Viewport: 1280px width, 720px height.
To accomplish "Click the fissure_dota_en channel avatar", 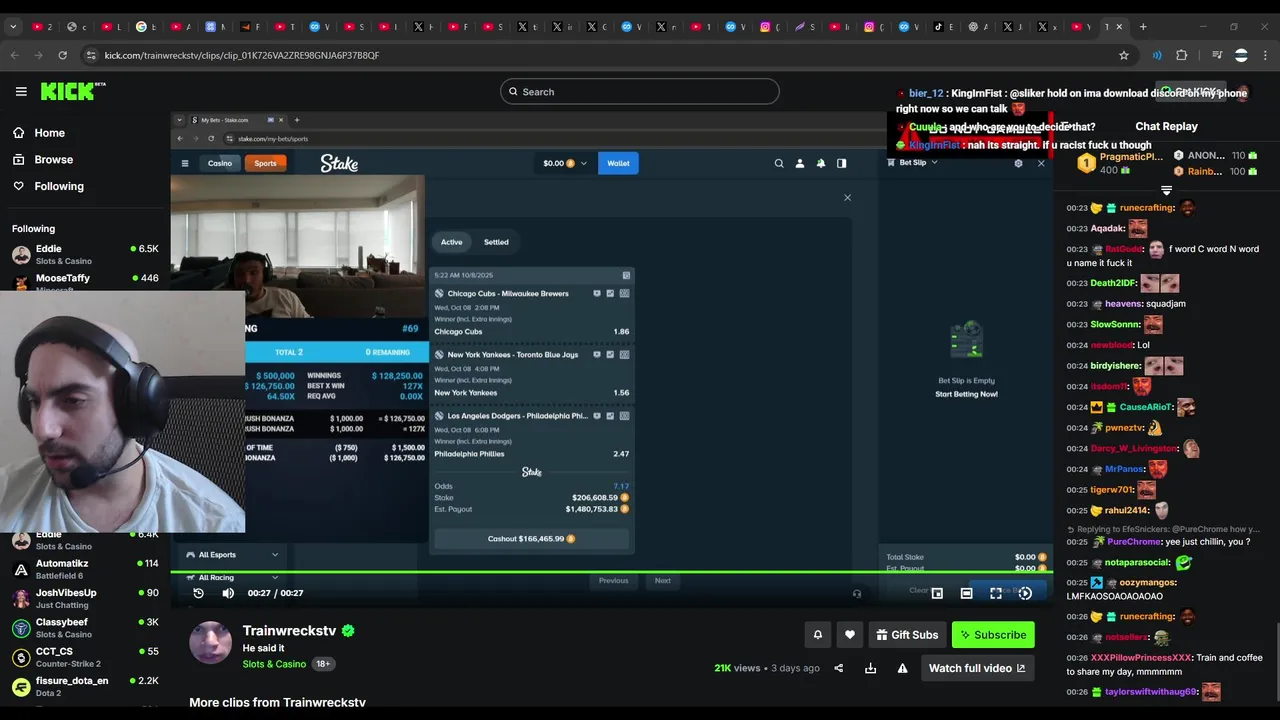I will (21, 686).
